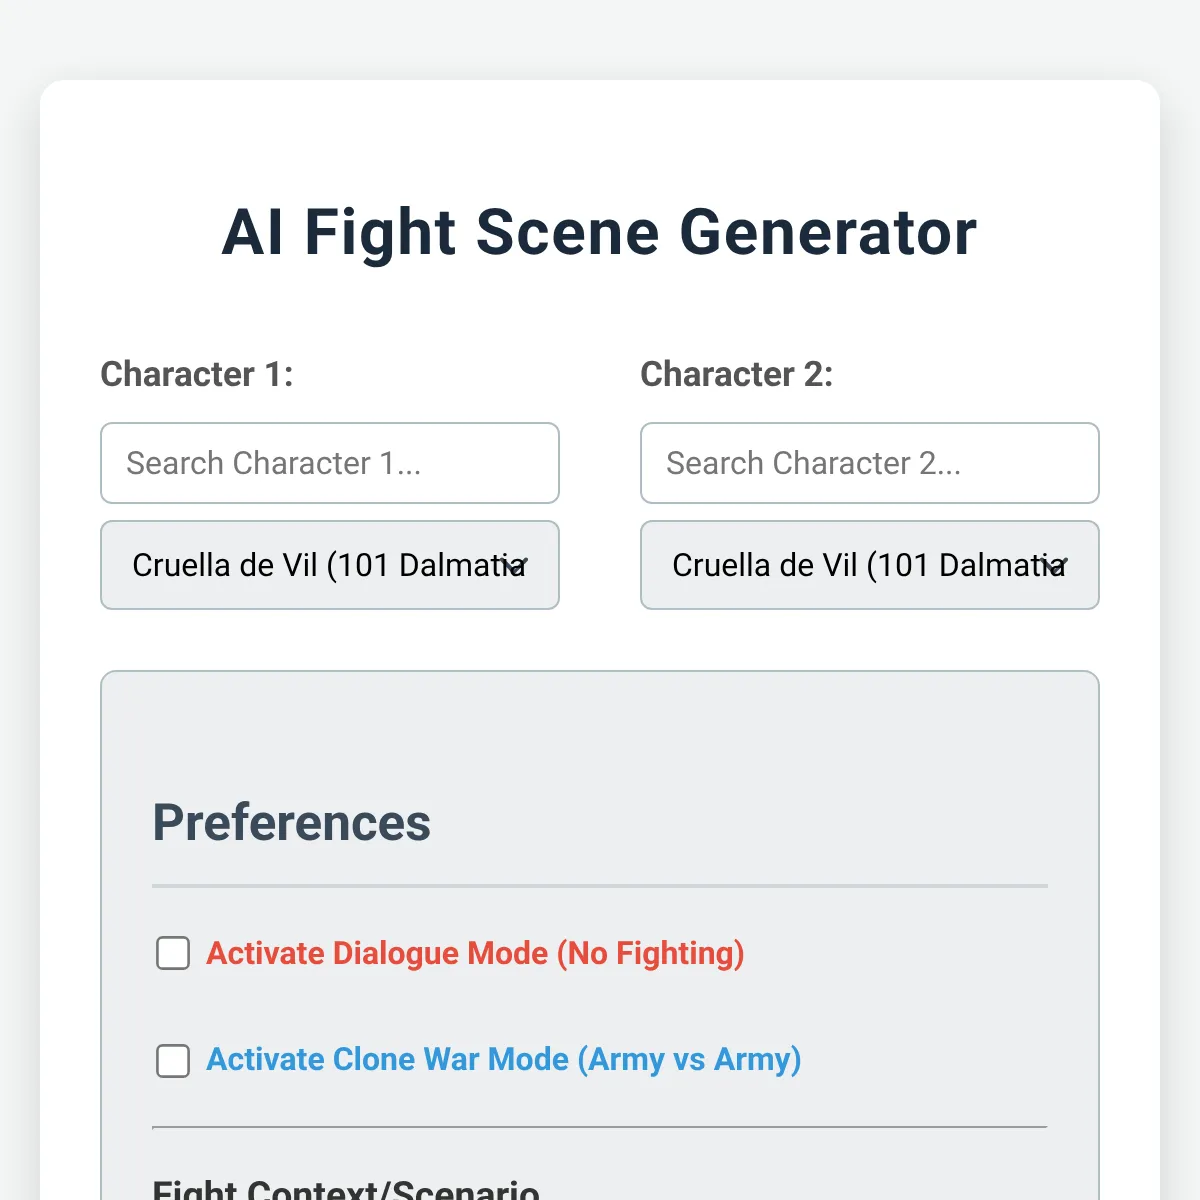Click the 'Fight Context/Scenario' label

(x=346, y=1188)
